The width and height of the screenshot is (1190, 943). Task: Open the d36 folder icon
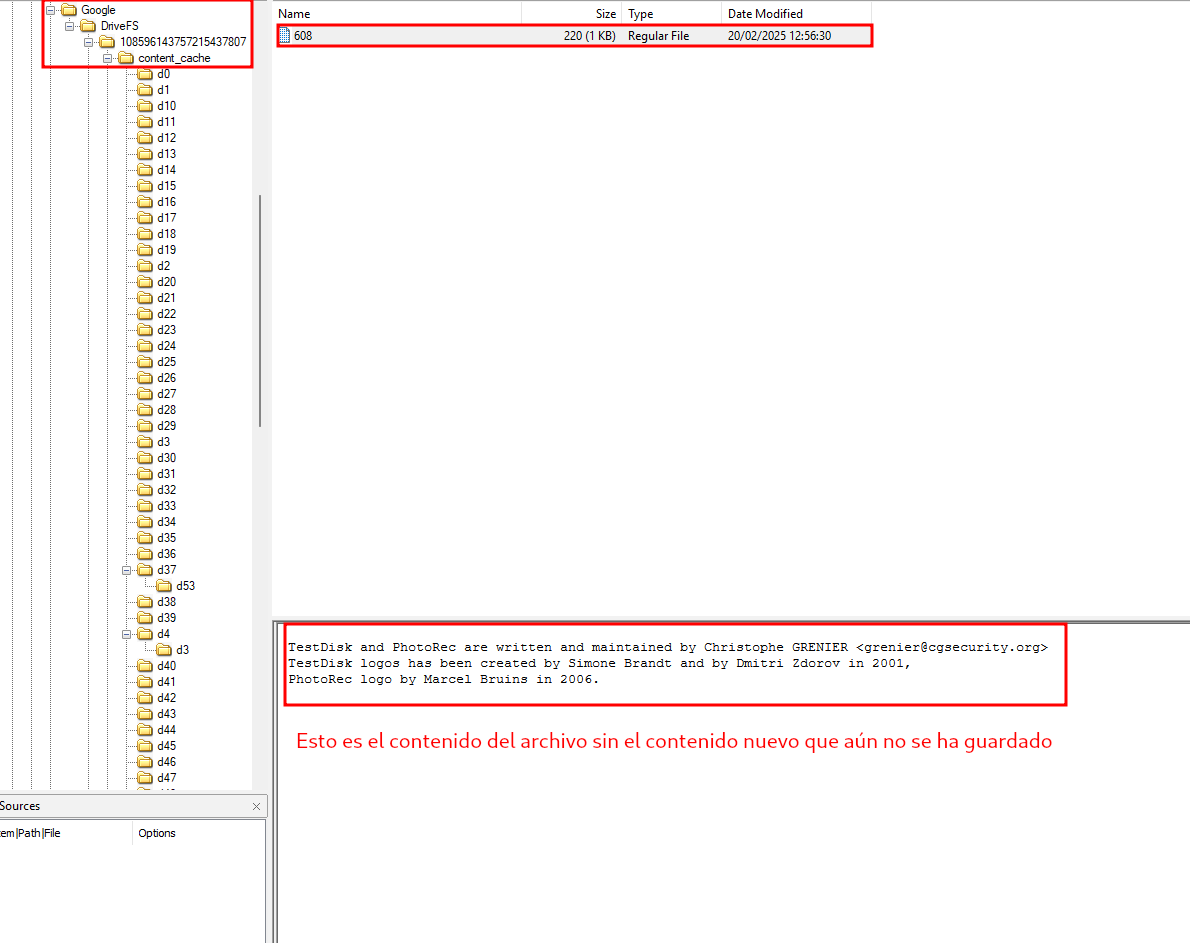tap(145, 554)
